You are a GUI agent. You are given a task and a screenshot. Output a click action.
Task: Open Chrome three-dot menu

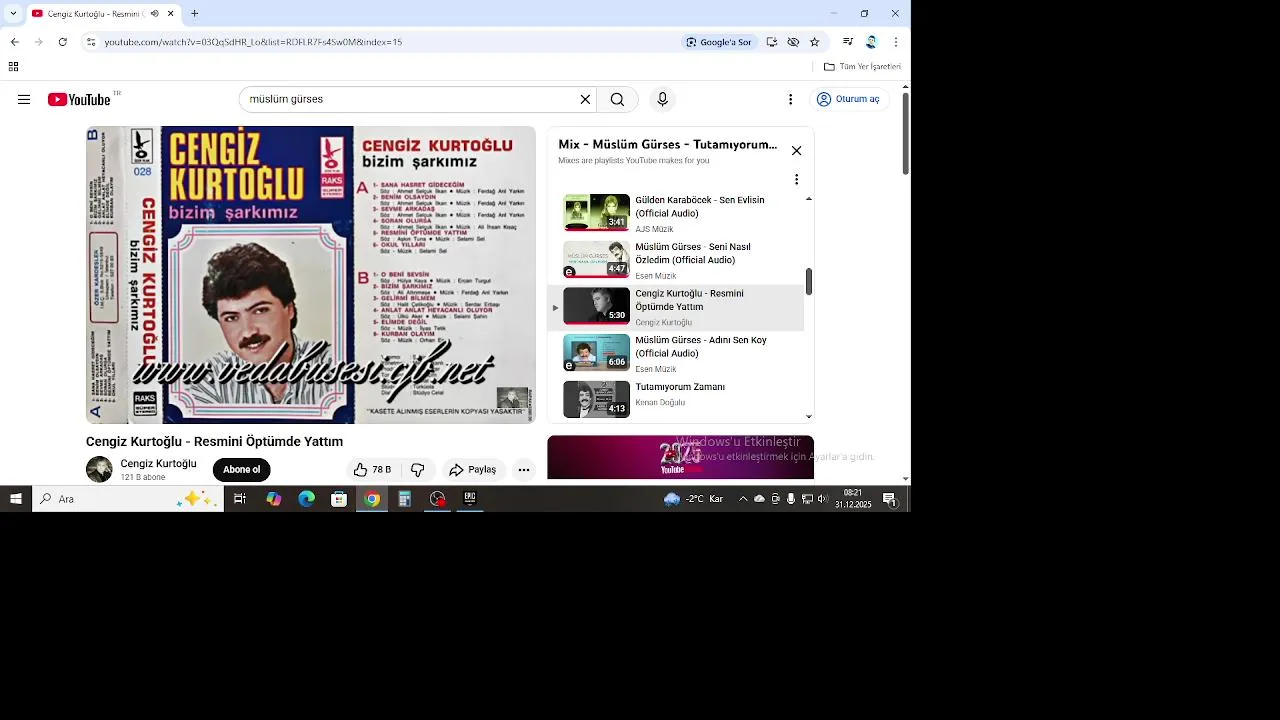(895, 42)
